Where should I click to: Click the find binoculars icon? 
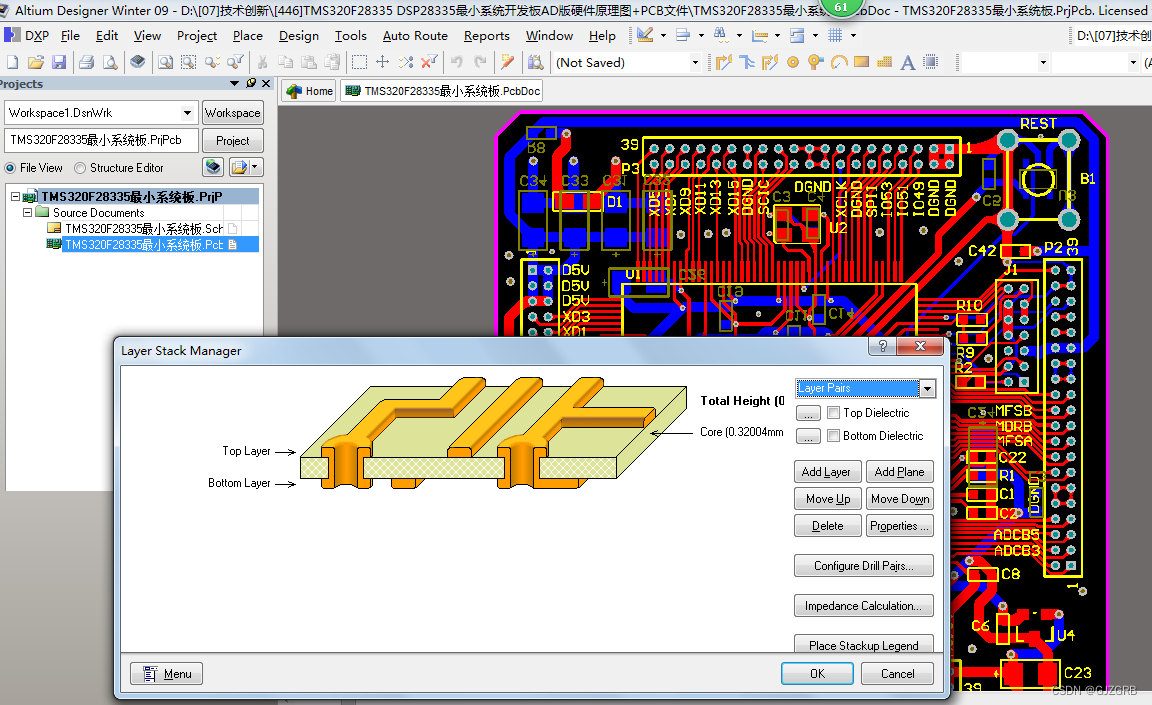(x=721, y=35)
